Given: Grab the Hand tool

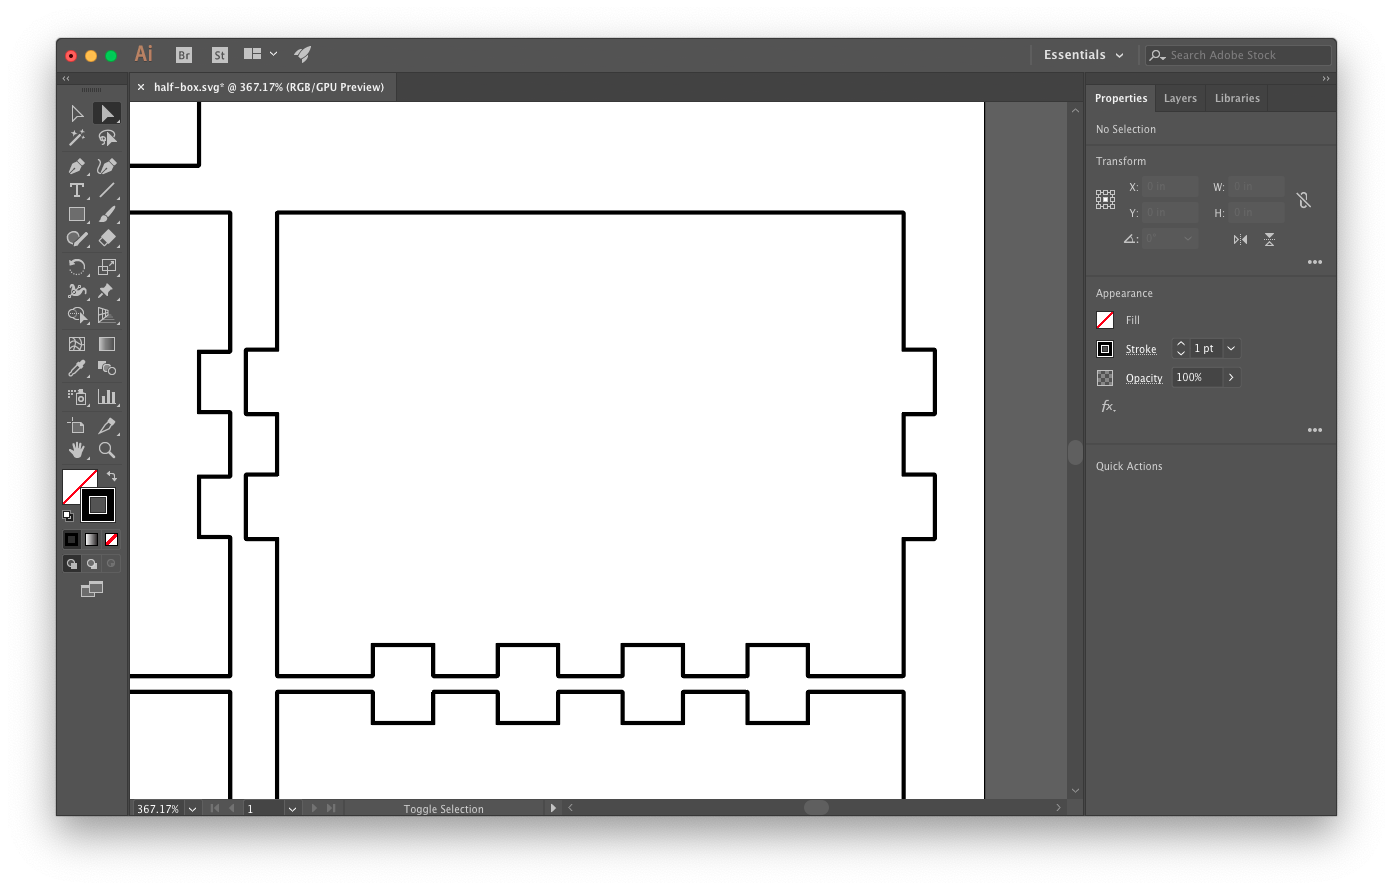Looking at the screenshot, I should click(77, 450).
